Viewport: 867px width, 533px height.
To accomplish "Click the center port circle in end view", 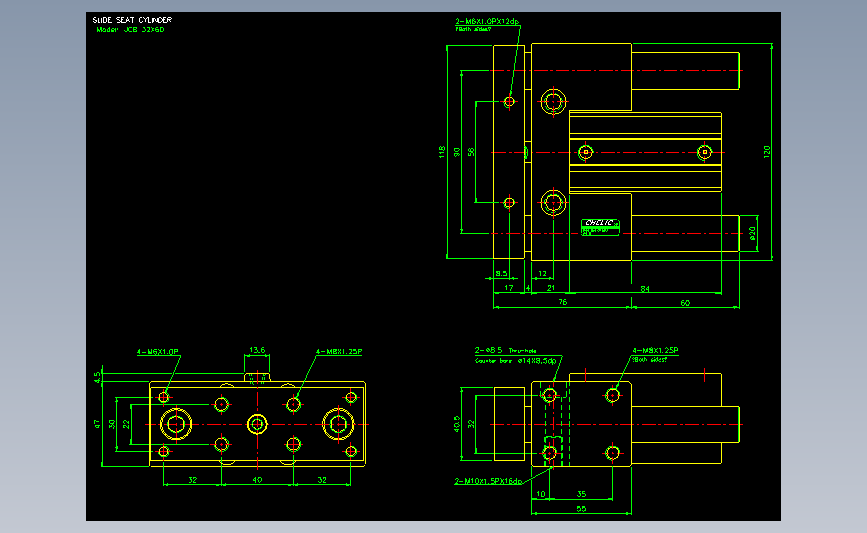I will [257, 425].
